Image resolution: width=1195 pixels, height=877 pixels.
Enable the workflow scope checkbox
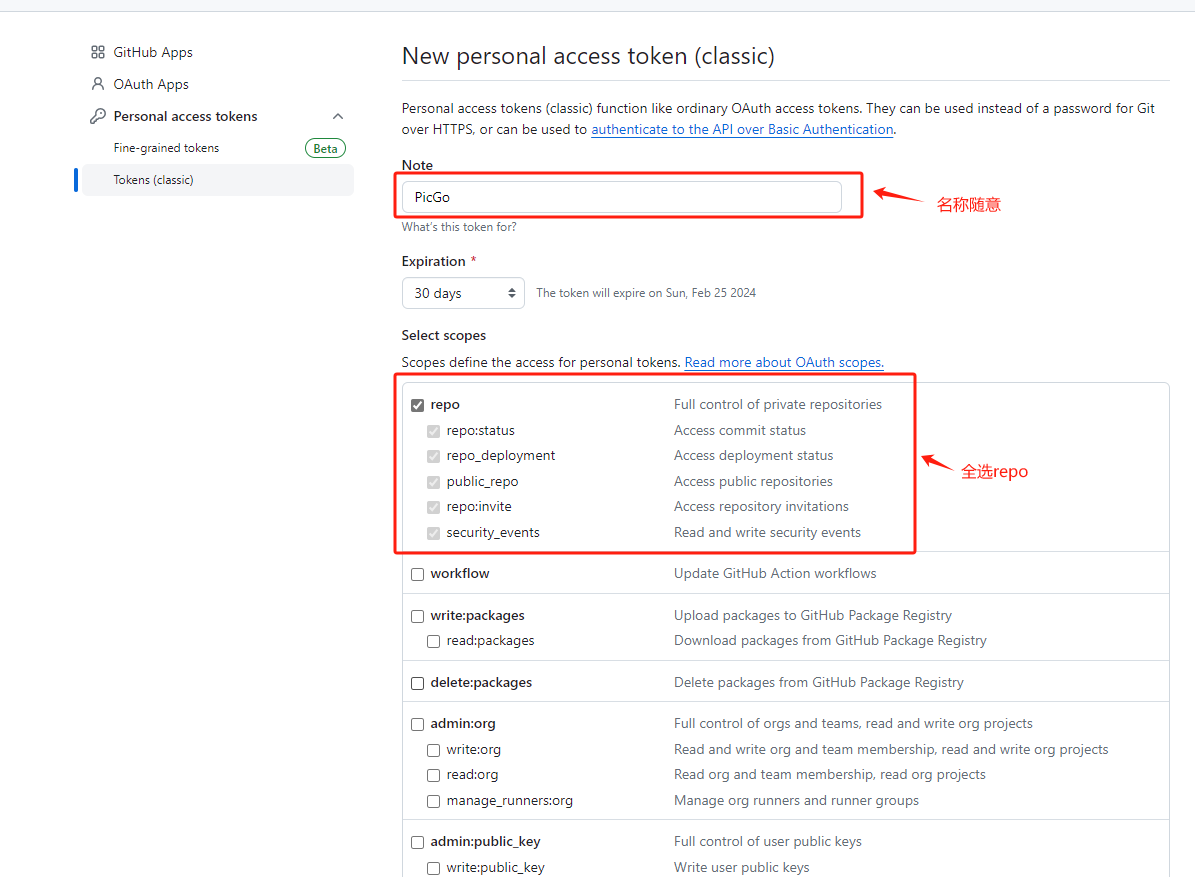tap(418, 574)
